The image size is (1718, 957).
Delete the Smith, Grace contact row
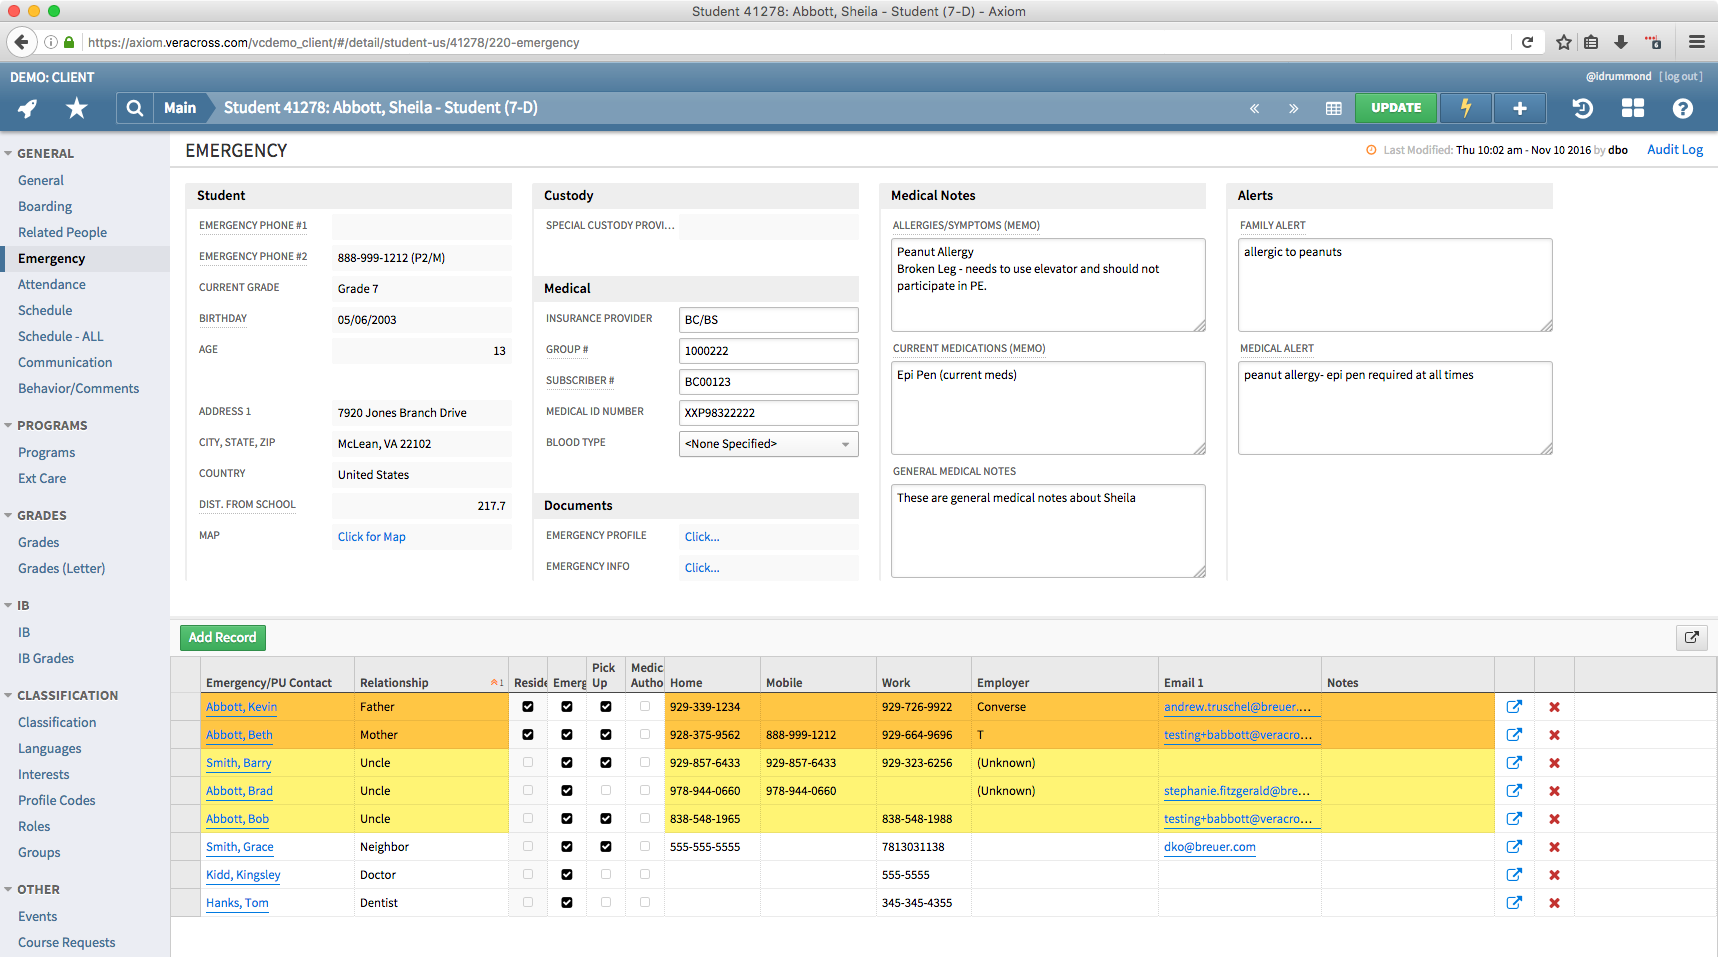[1554, 847]
